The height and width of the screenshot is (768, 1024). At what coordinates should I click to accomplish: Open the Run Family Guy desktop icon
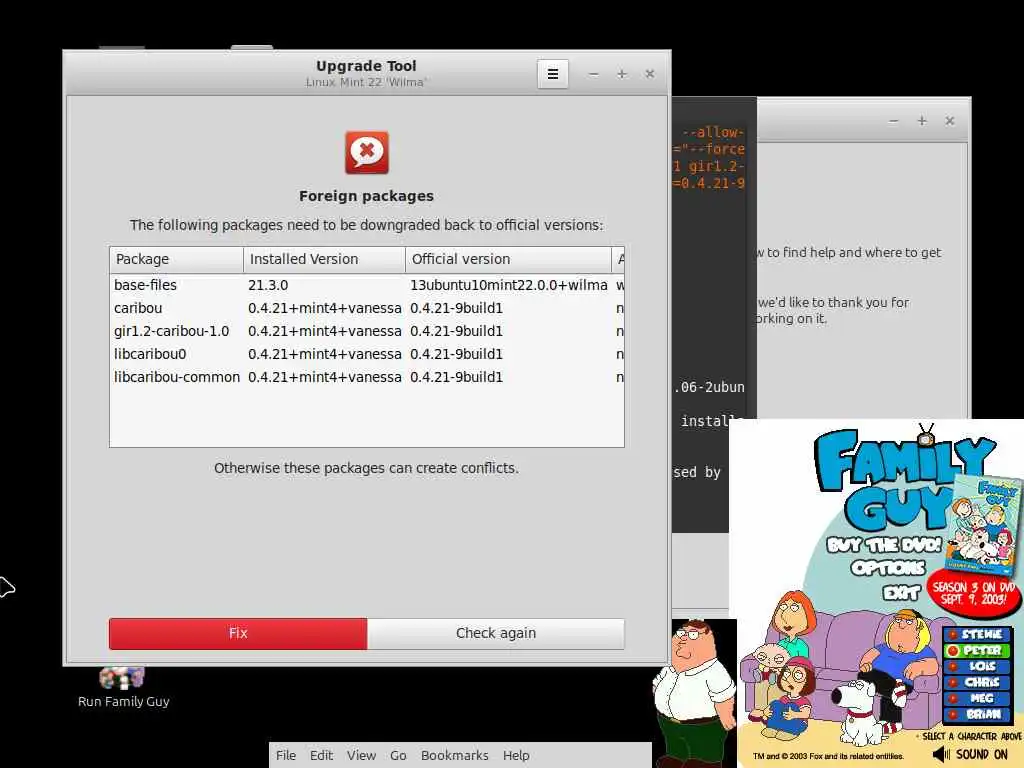pyautogui.click(x=123, y=687)
